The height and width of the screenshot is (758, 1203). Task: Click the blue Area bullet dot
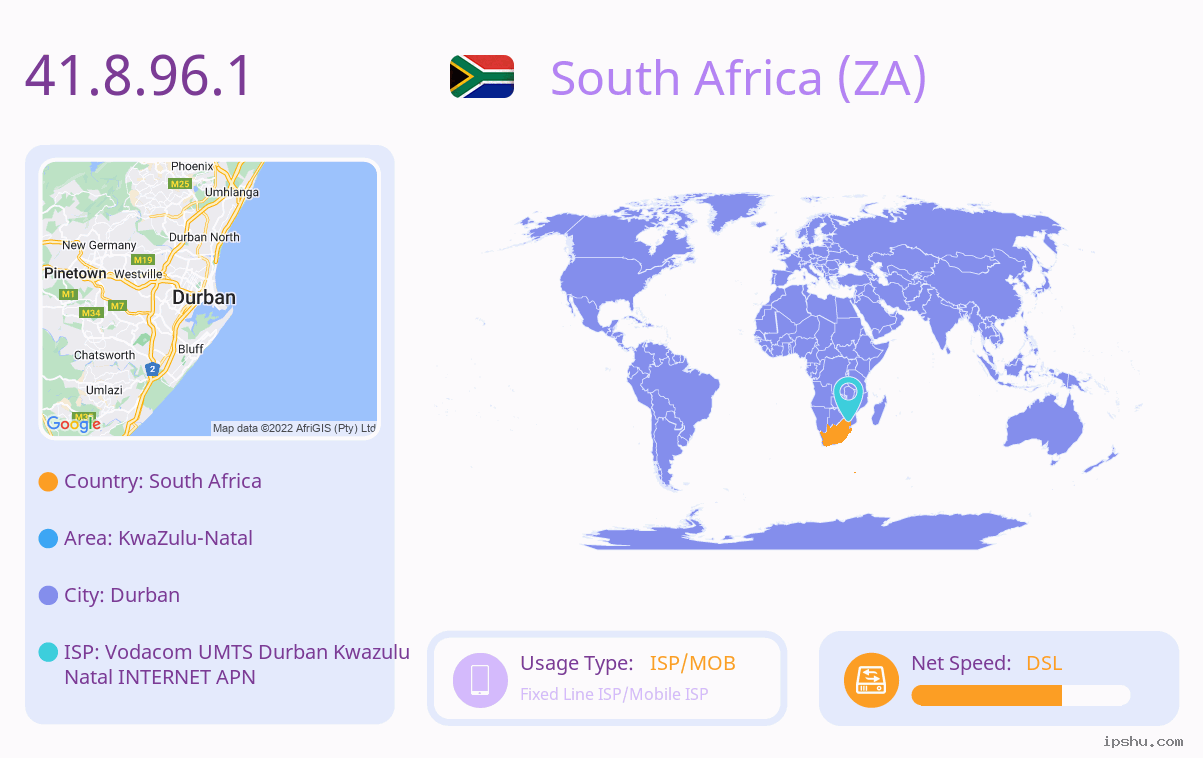48,539
